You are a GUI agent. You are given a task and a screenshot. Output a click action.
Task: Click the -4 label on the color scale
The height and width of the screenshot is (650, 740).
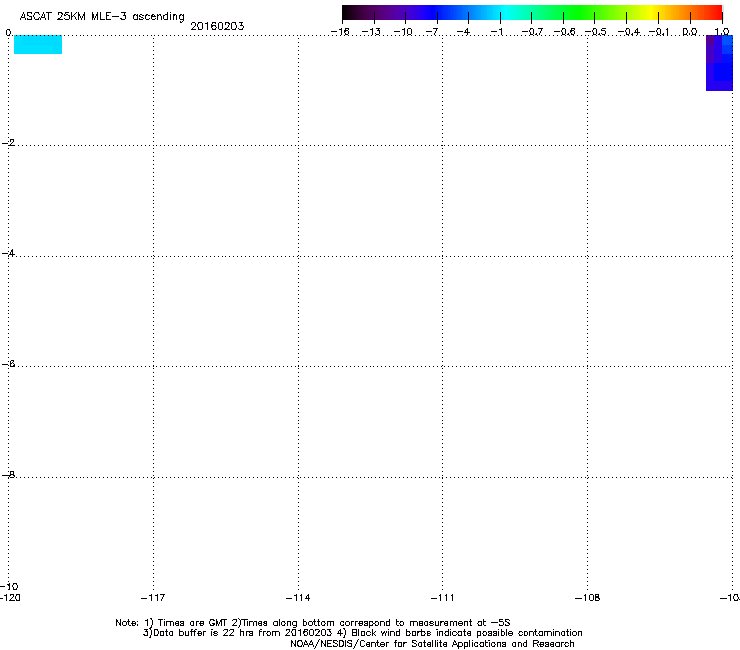463,32
